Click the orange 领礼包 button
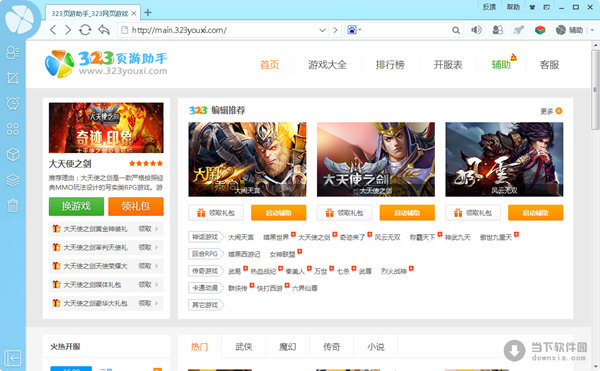 click(136, 207)
